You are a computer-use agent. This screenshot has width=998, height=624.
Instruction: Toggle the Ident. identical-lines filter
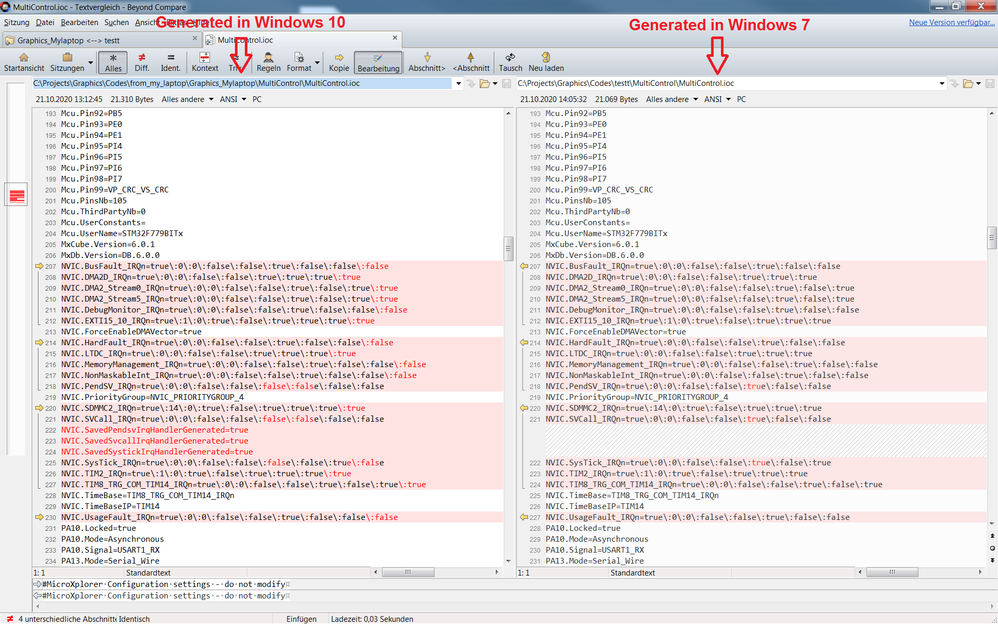(171, 62)
